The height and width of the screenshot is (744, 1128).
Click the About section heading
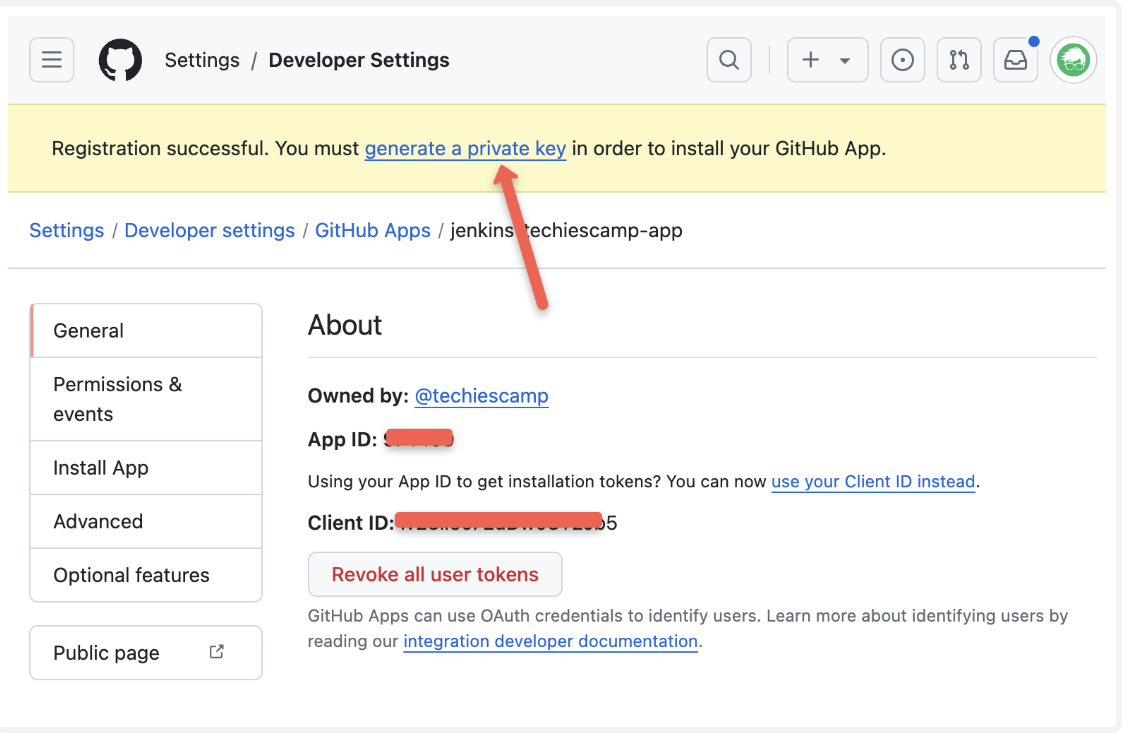click(345, 325)
